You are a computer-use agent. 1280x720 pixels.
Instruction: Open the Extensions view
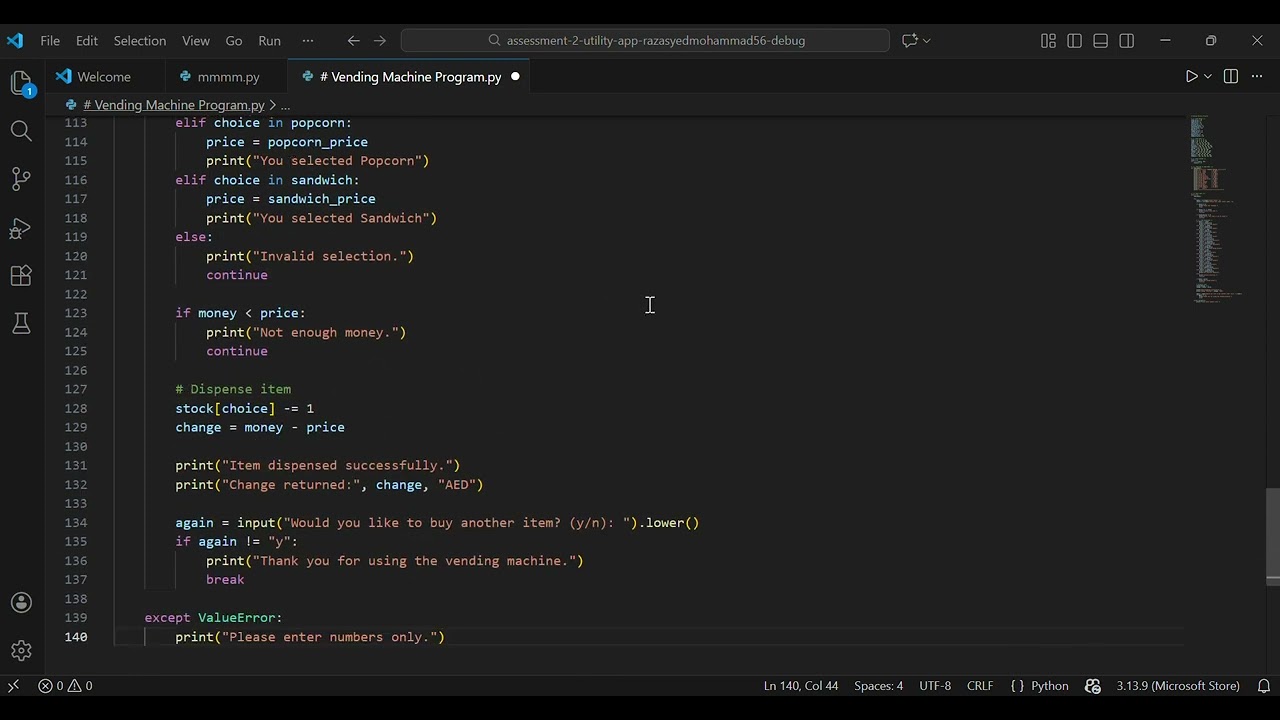[21, 276]
